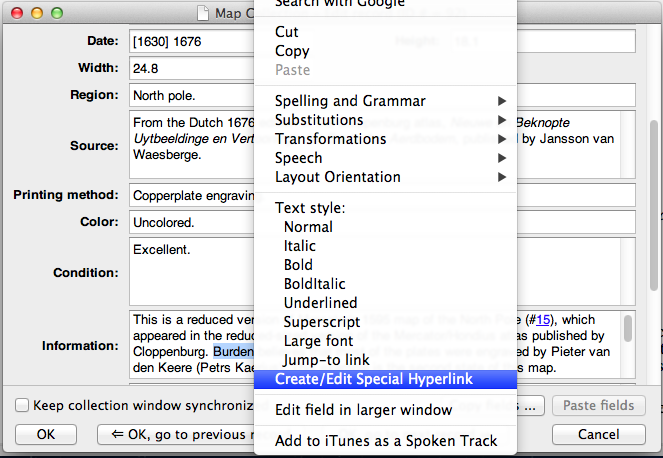Image resolution: width=663 pixels, height=458 pixels.
Task: Click the dialog's main vertical scrollbar
Action: (654, 205)
